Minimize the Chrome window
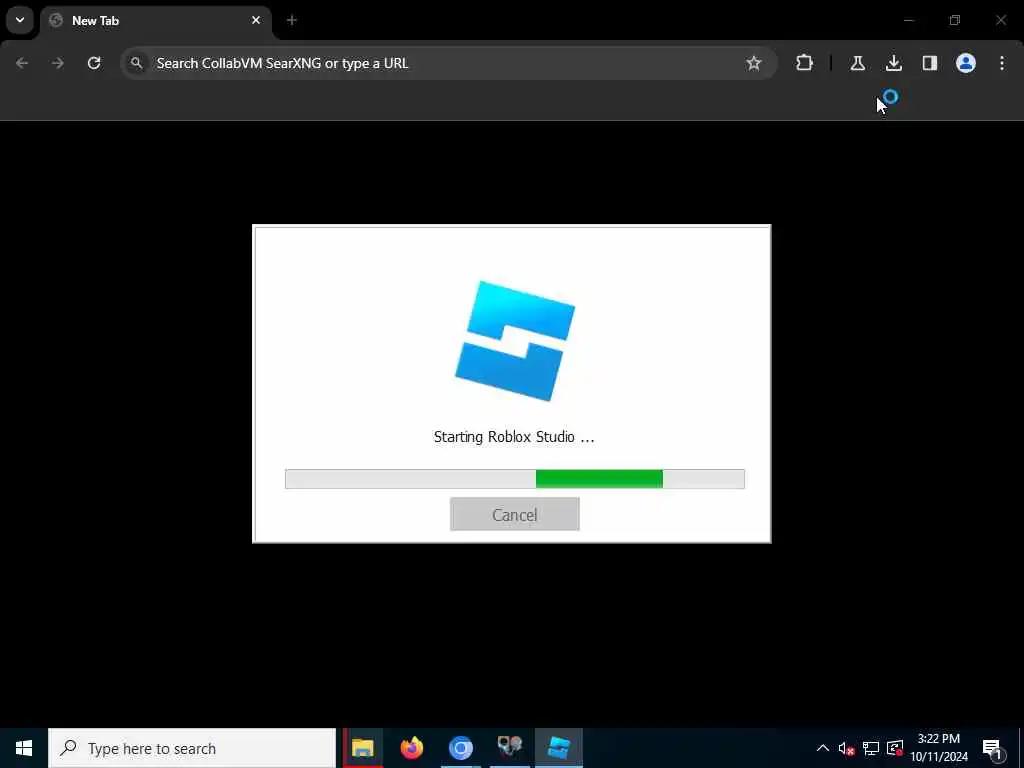This screenshot has width=1024, height=768. tap(908, 20)
